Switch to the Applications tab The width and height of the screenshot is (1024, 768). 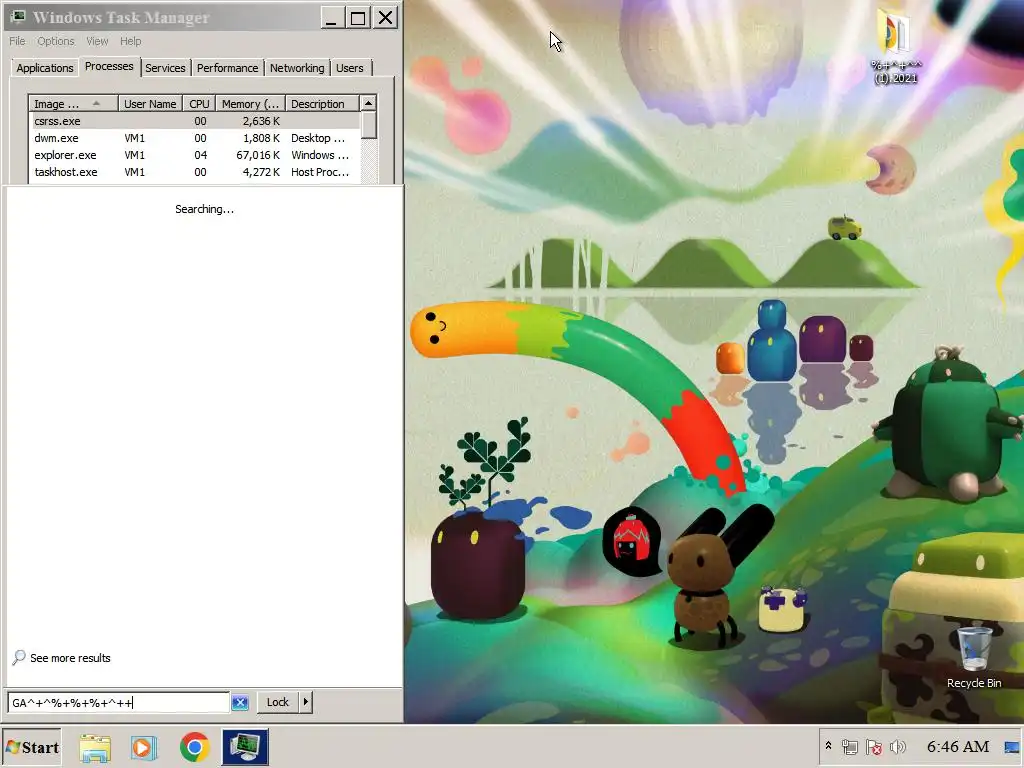click(x=44, y=68)
